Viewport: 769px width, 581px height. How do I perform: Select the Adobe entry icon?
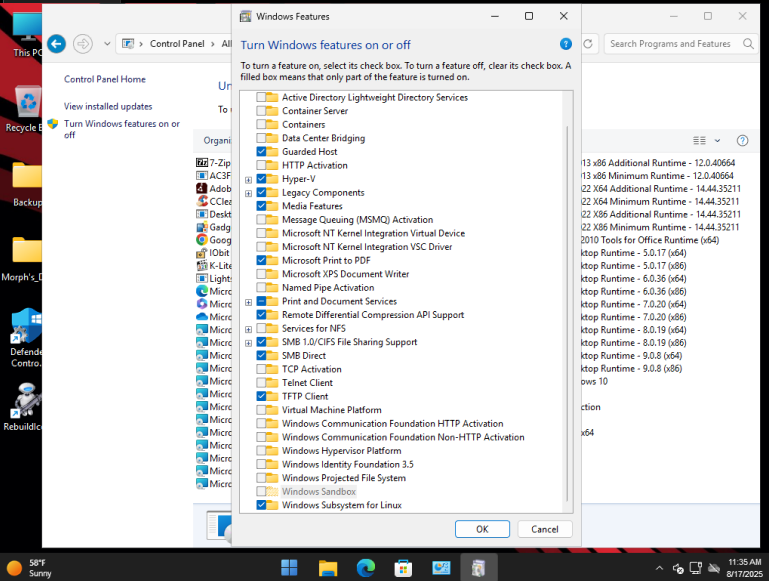point(202,188)
